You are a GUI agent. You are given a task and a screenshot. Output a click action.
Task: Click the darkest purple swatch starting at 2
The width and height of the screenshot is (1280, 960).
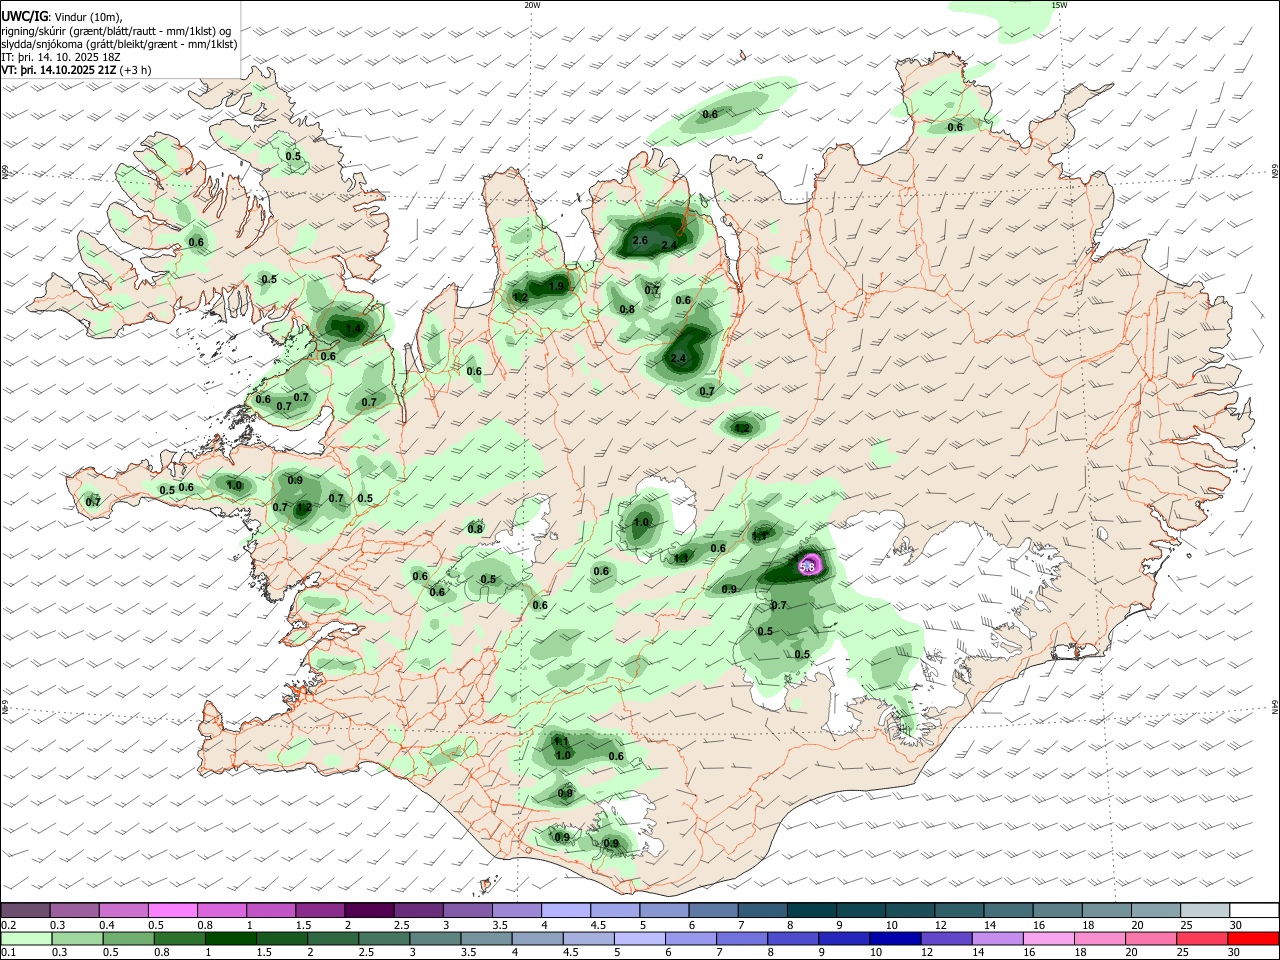(368, 910)
